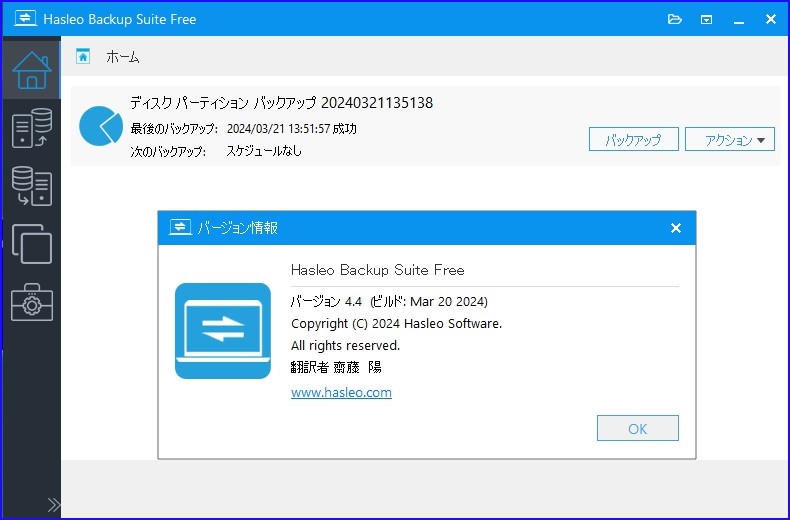This screenshot has width=790, height=520.
Task: Select the disk partition backup pie icon
Action: click(101, 126)
